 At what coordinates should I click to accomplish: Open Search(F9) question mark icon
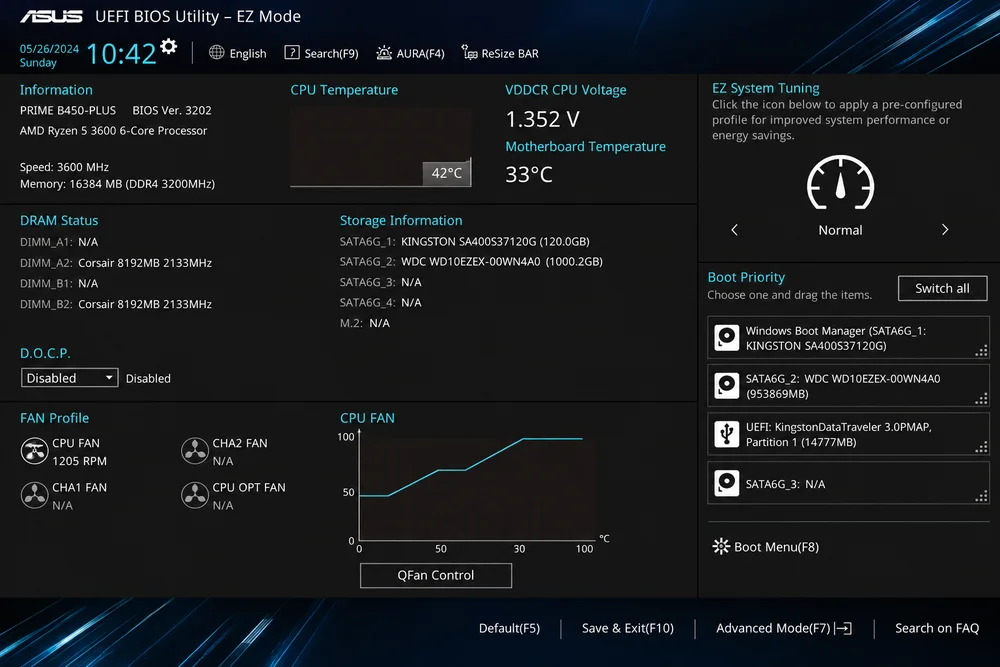pyautogui.click(x=291, y=52)
